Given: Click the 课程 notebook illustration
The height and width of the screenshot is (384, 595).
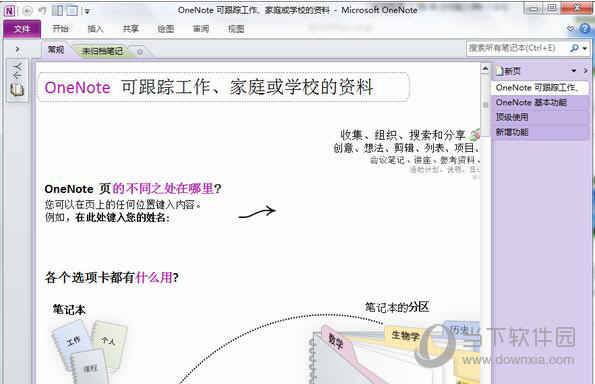Looking at the screenshot, I should (x=90, y=368).
